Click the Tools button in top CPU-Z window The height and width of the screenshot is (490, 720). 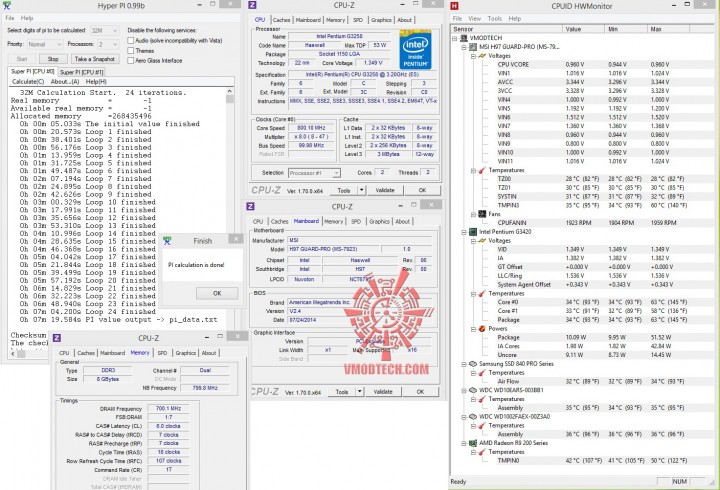pyautogui.click(x=343, y=190)
